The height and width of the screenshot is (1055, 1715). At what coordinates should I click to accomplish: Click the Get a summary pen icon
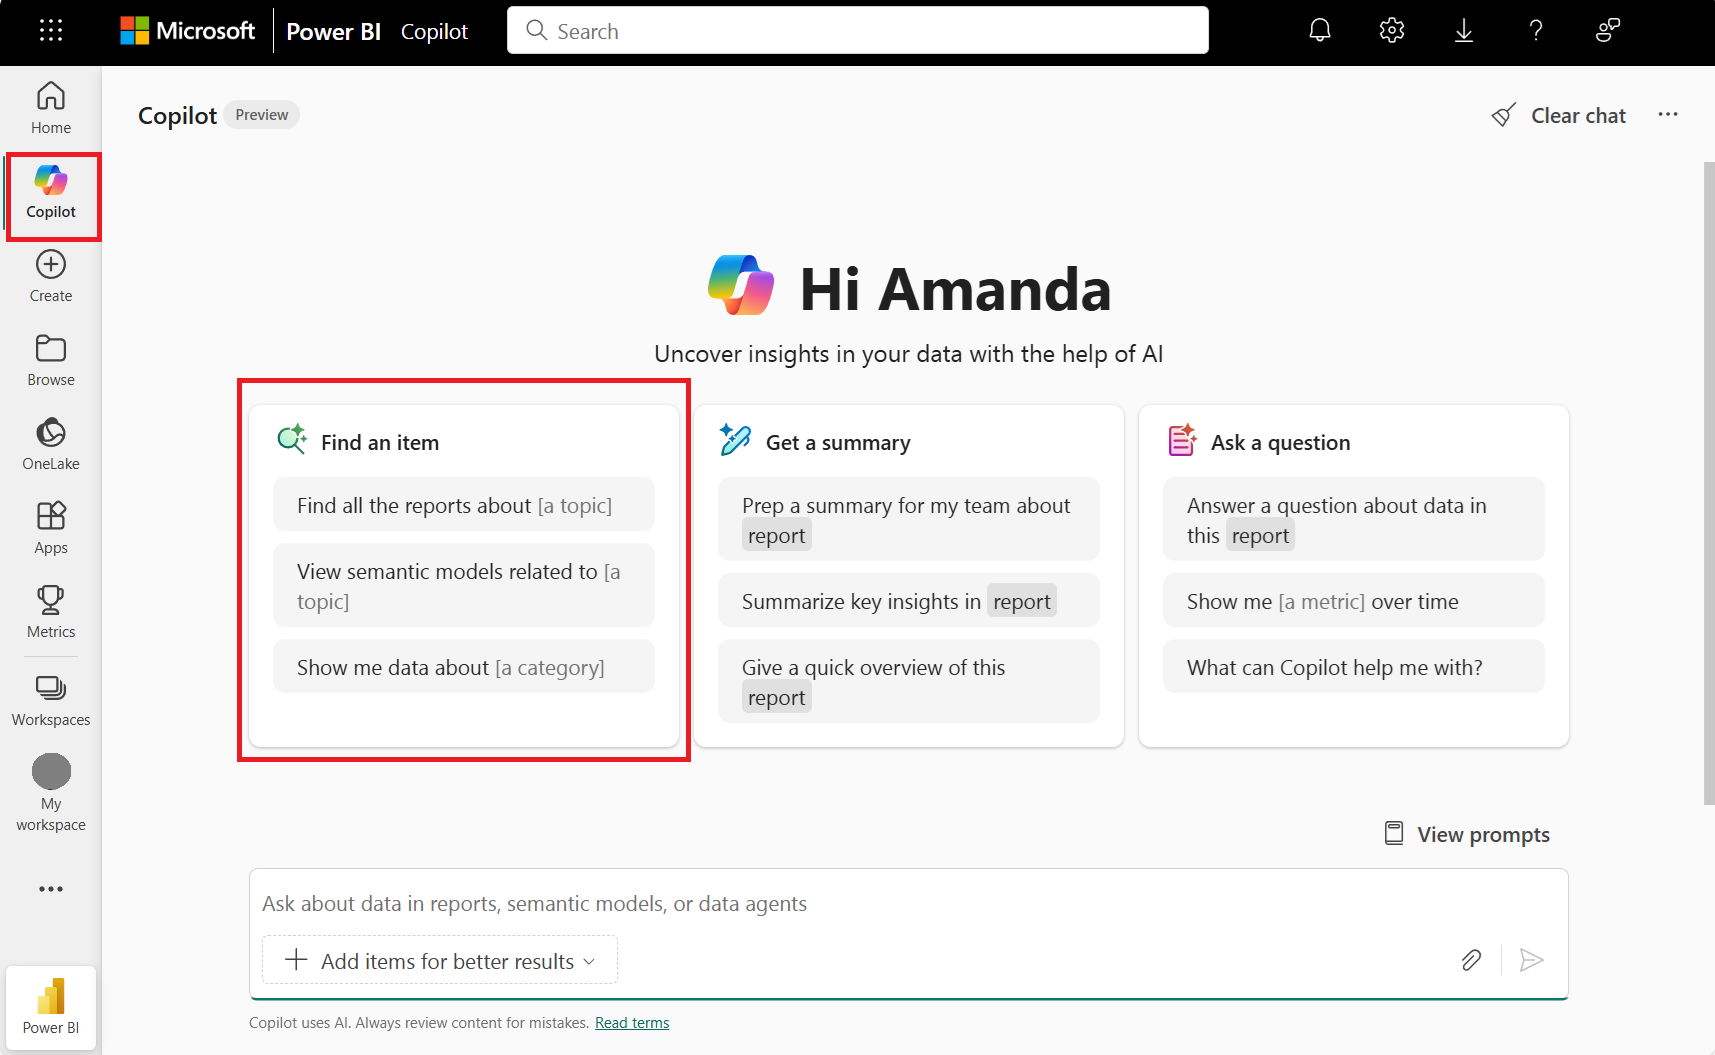pyautogui.click(x=736, y=439)
